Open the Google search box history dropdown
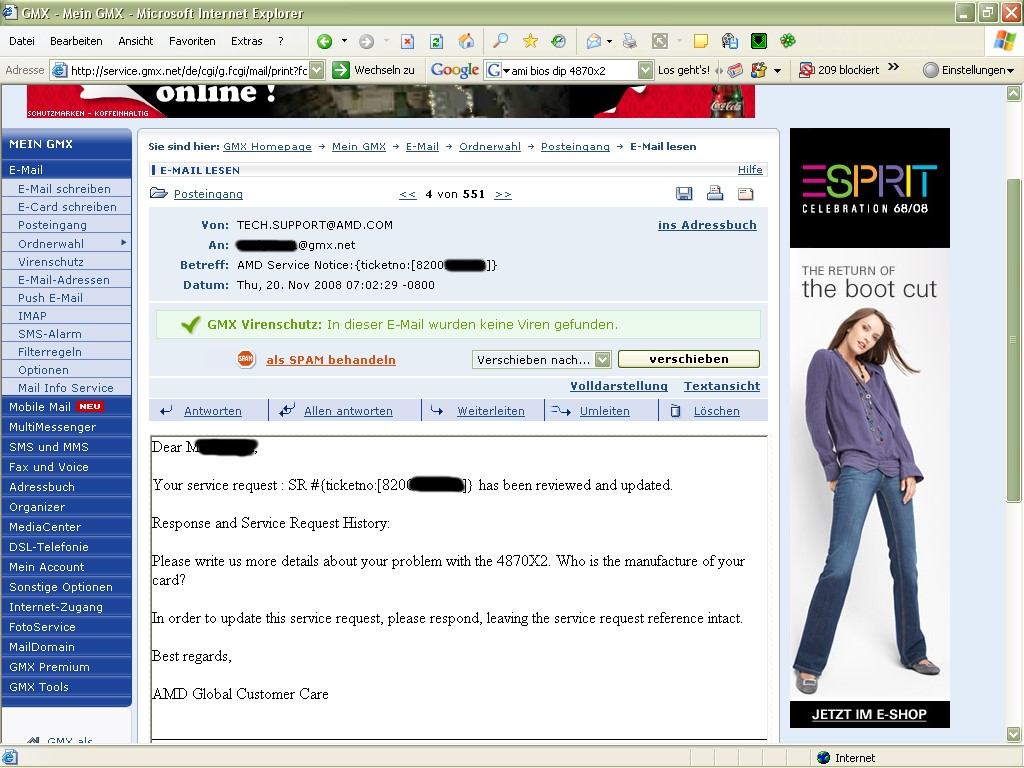 [645, 70]
